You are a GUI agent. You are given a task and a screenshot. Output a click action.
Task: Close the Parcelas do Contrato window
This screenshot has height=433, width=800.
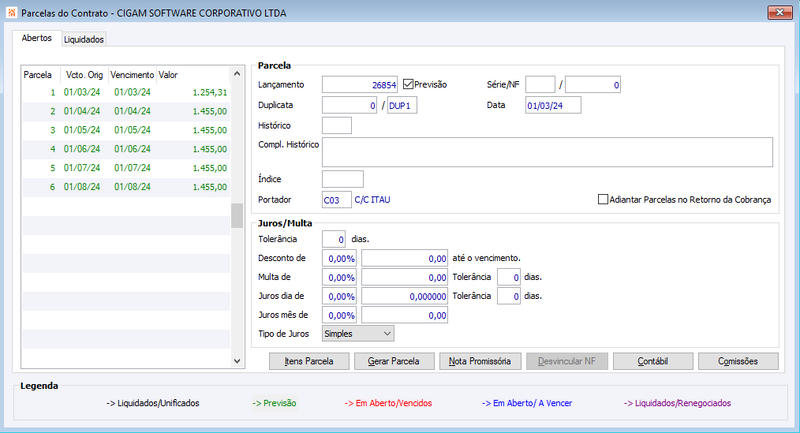pyautogui.click(x=780, y=13)
